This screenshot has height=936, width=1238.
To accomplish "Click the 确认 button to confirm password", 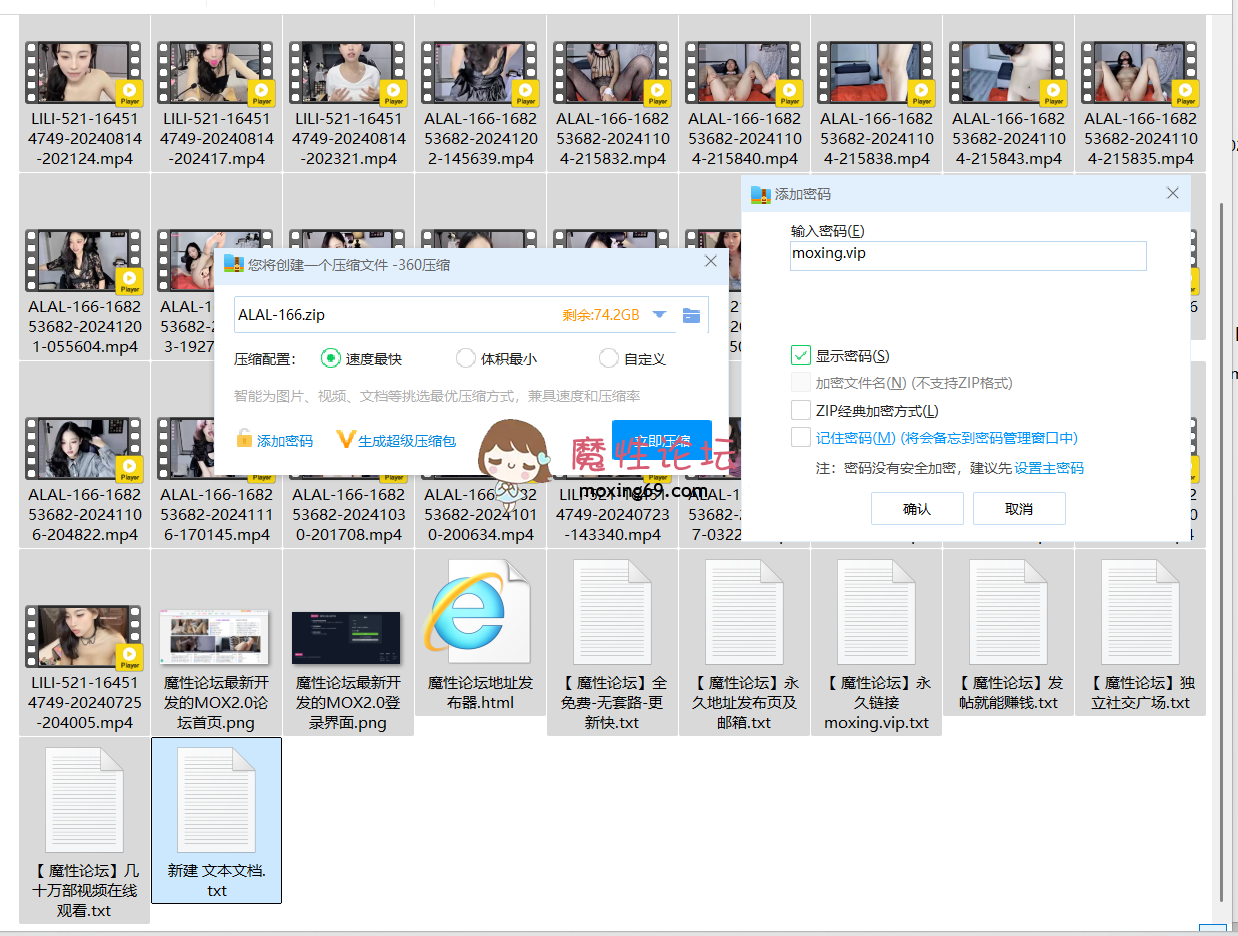I will point(916,508).
